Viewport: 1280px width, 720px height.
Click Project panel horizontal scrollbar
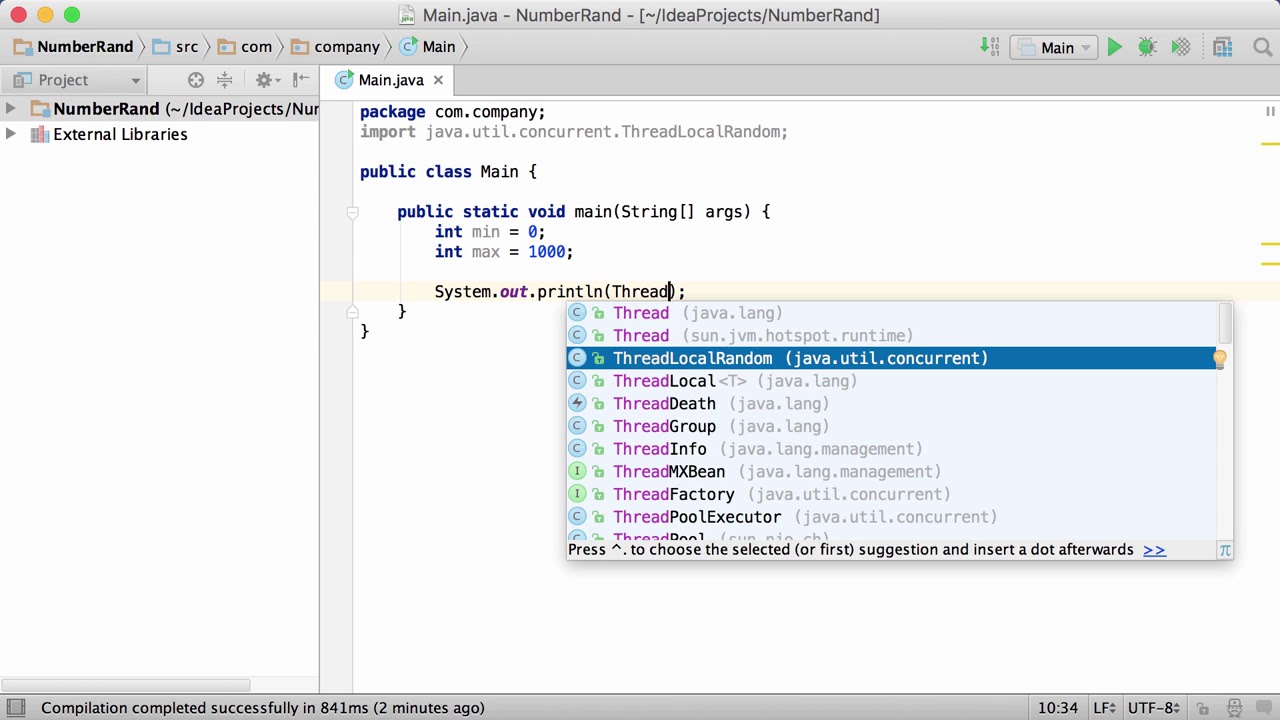[x=125, y=686]
